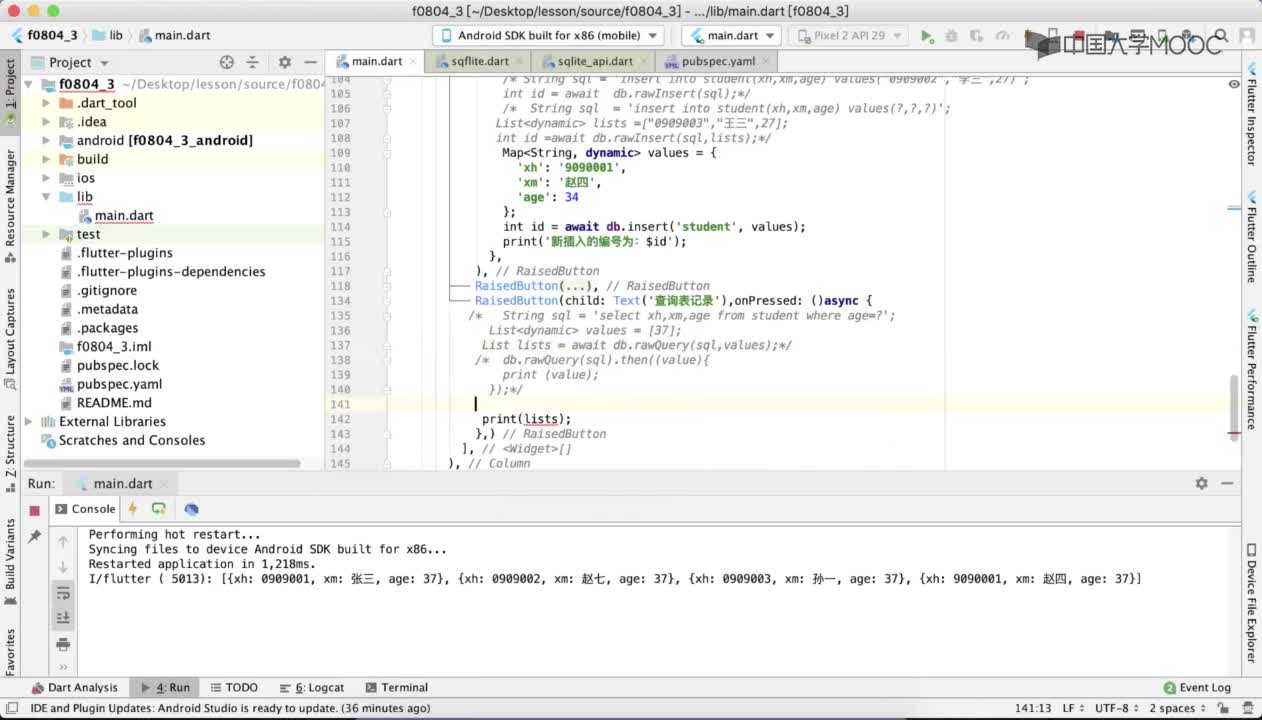Expand External Libraries node
Viewport: 1262px width, 720px height.
tap(29, 422)
